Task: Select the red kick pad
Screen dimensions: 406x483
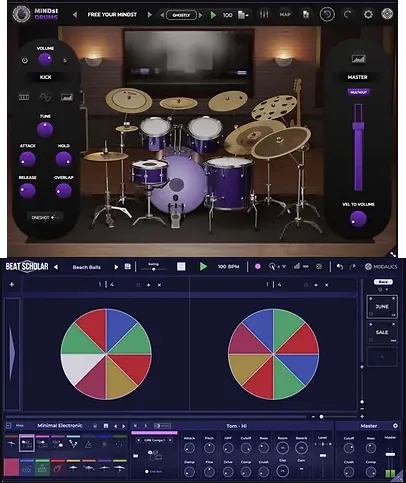Action: coord(11,467)
